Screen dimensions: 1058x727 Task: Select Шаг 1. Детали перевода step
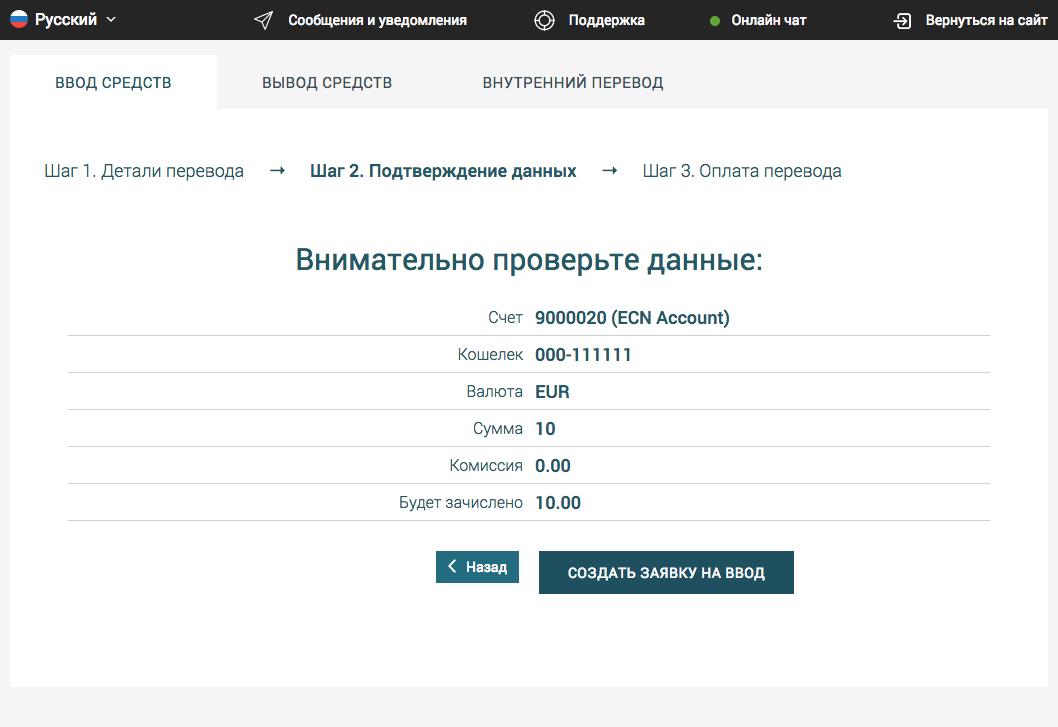coord(144,171)
